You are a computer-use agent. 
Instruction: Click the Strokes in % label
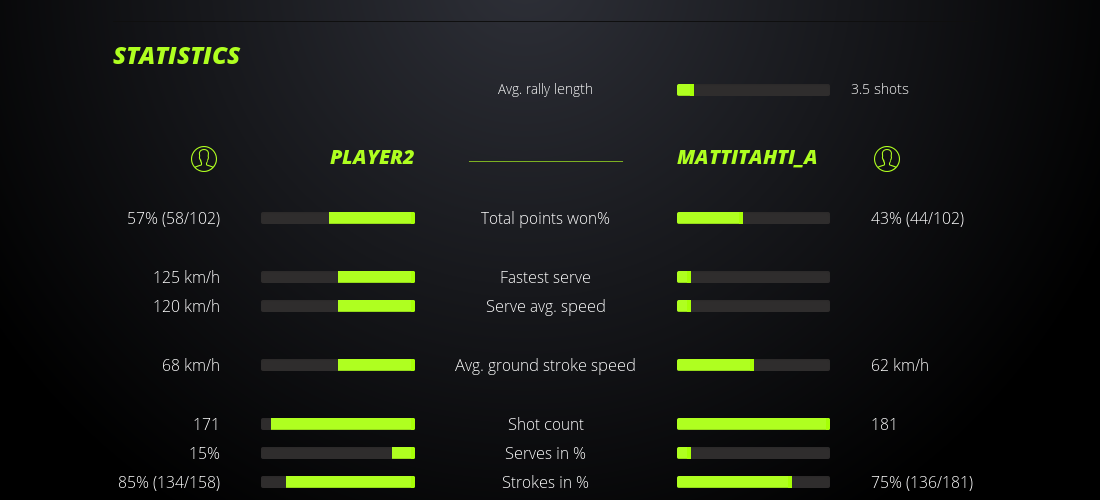(x=545, y=482)
